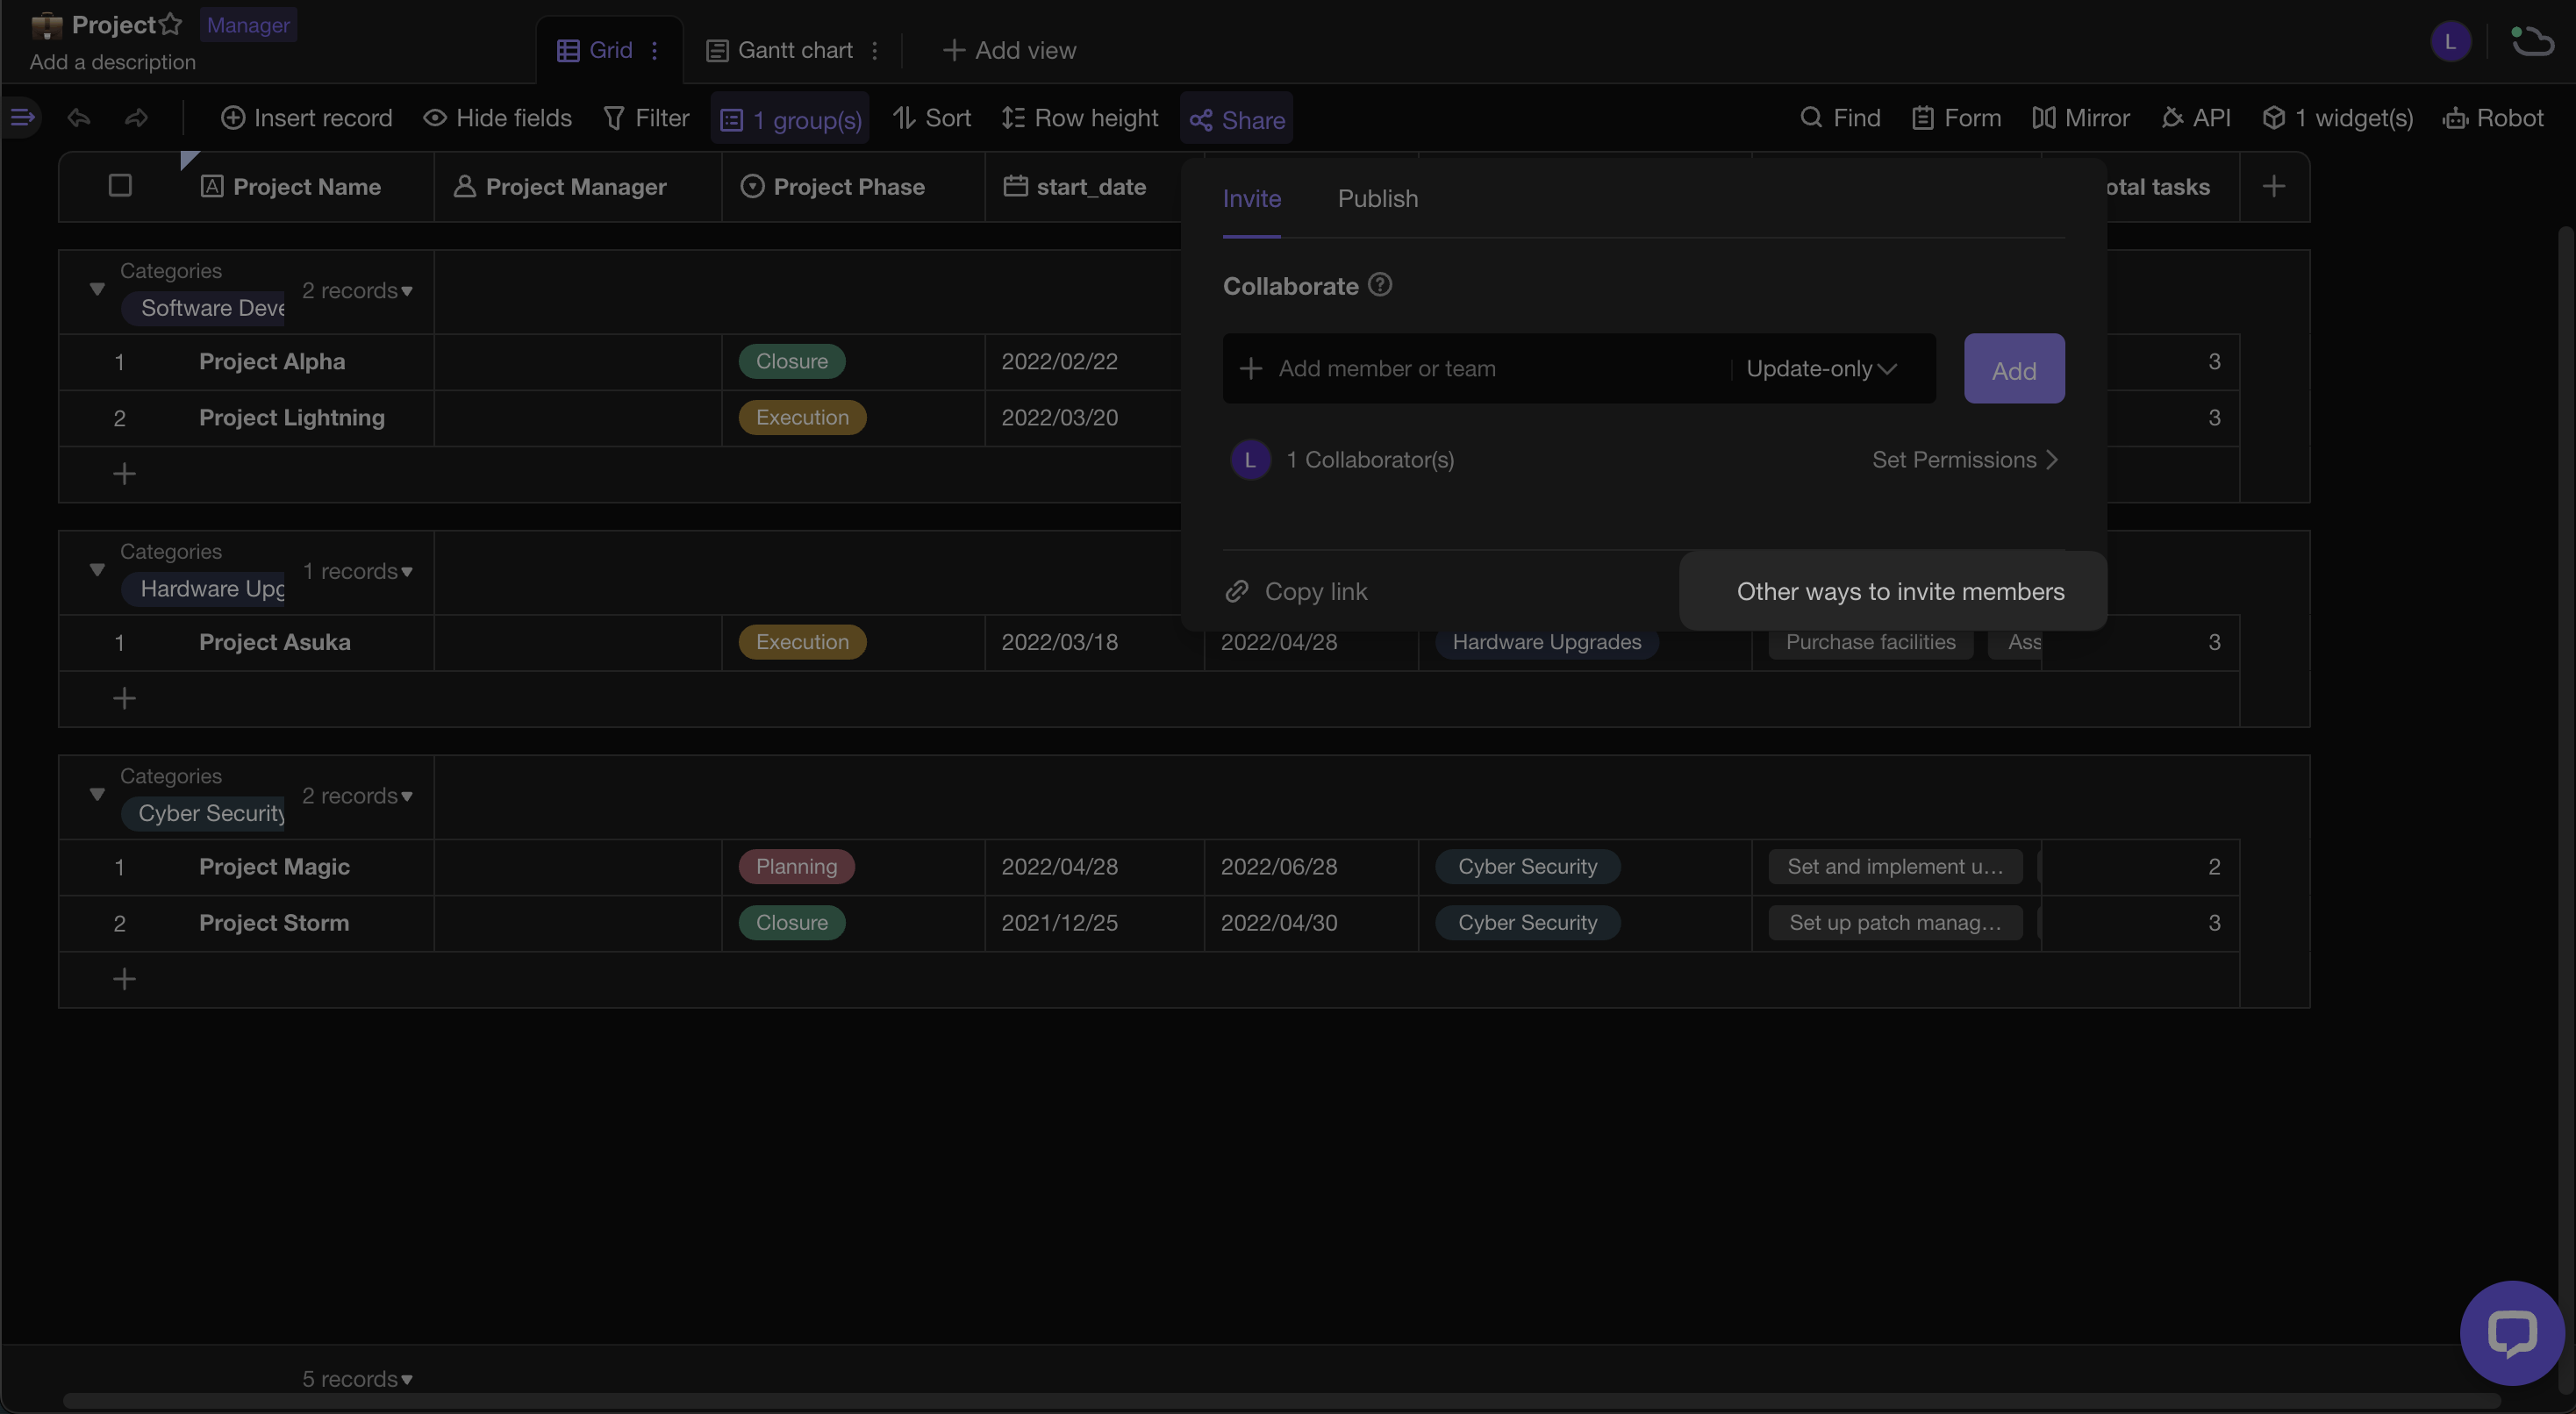Click the Project Manager column header

tap(578, 186)
